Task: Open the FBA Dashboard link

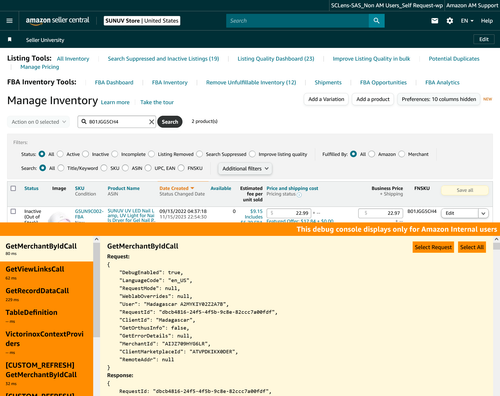Action: [x=114, y=82]
